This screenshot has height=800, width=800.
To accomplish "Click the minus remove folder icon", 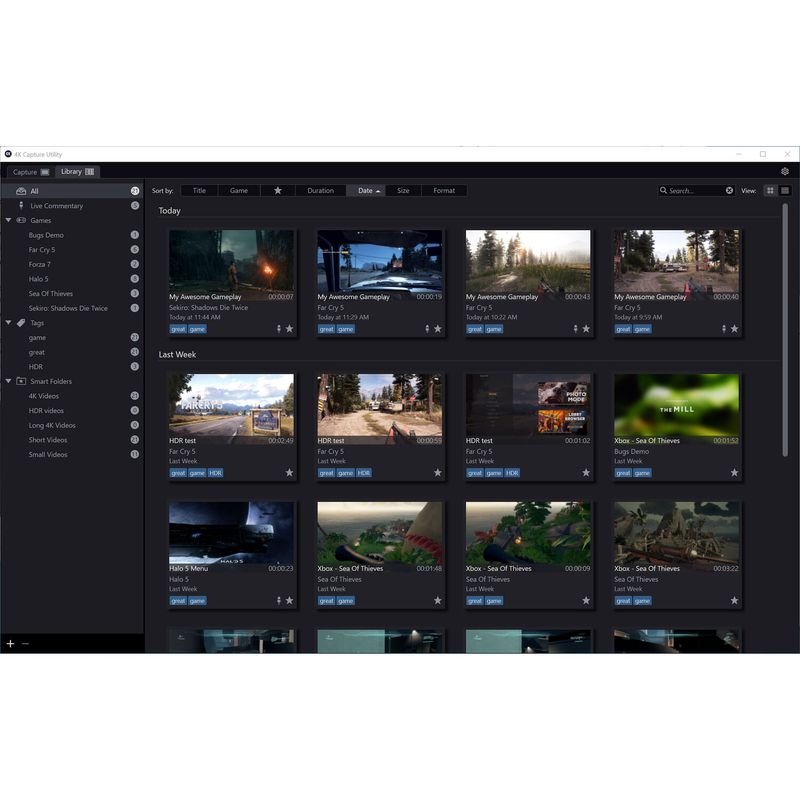I will tap(26, 644).
